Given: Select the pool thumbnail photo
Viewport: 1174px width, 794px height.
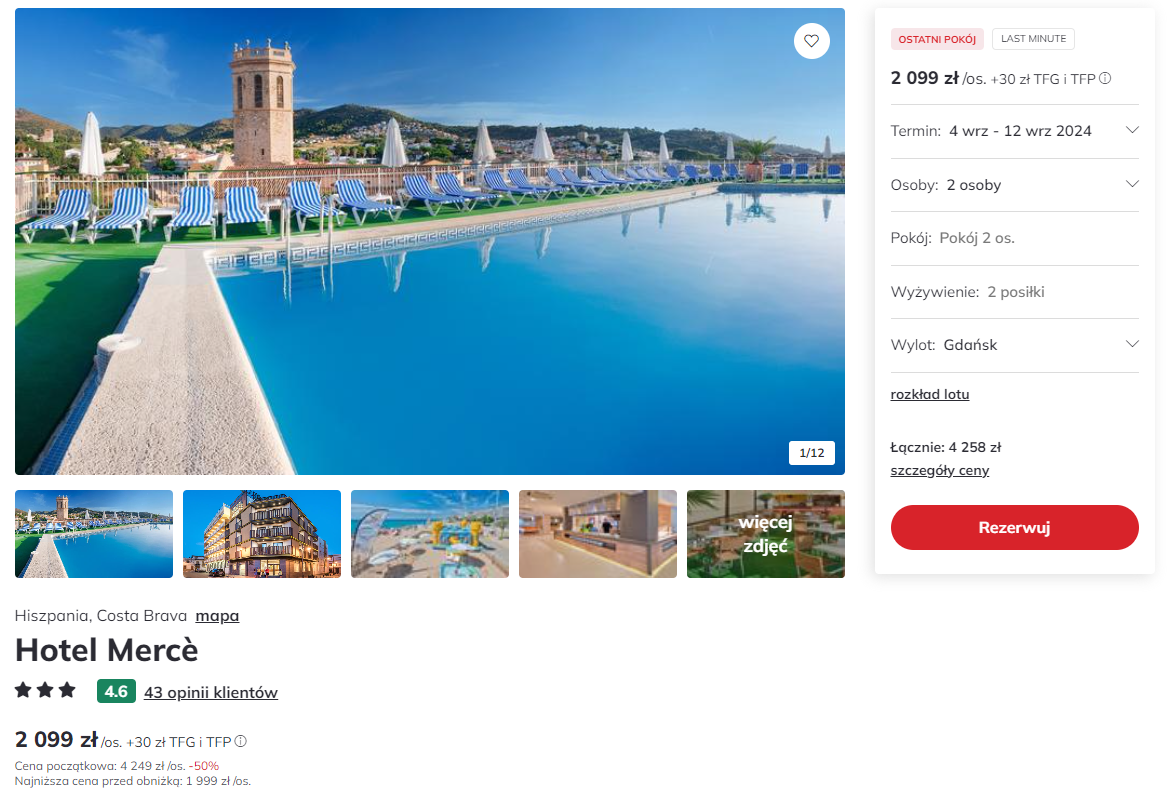Looking at the screenshot, I should [94, 534].
